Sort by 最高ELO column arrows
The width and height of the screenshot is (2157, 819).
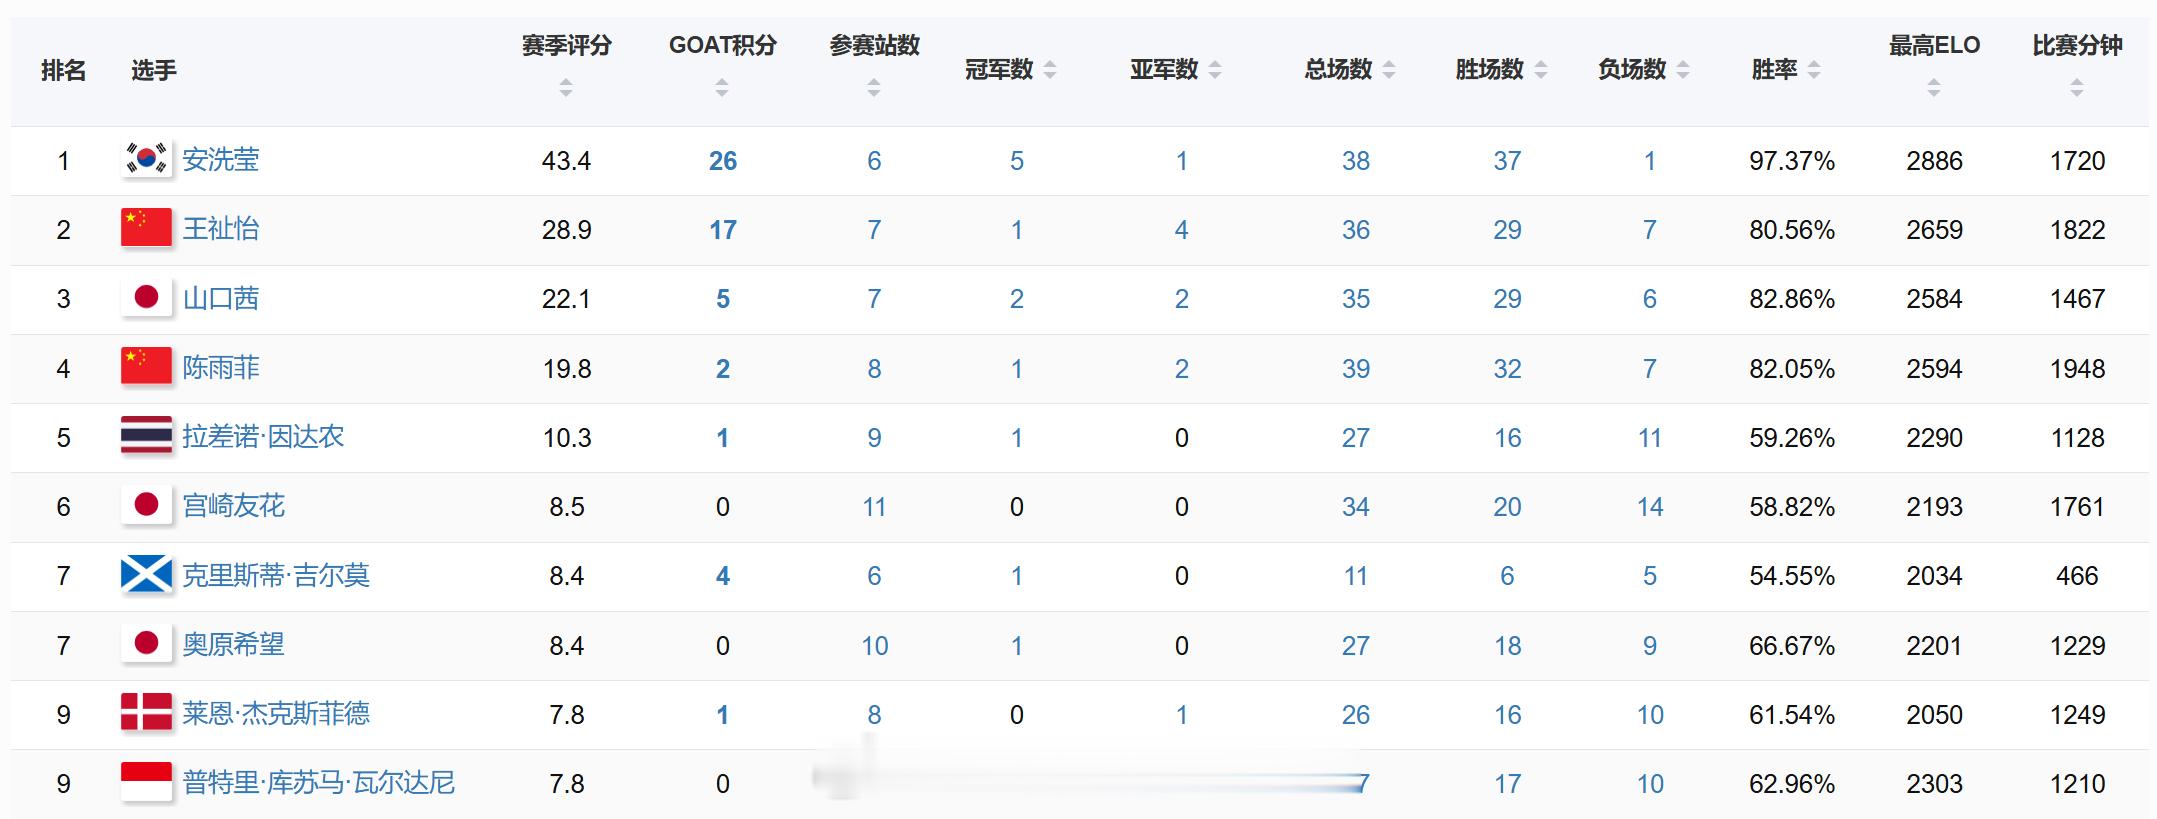pos(1934,89)
